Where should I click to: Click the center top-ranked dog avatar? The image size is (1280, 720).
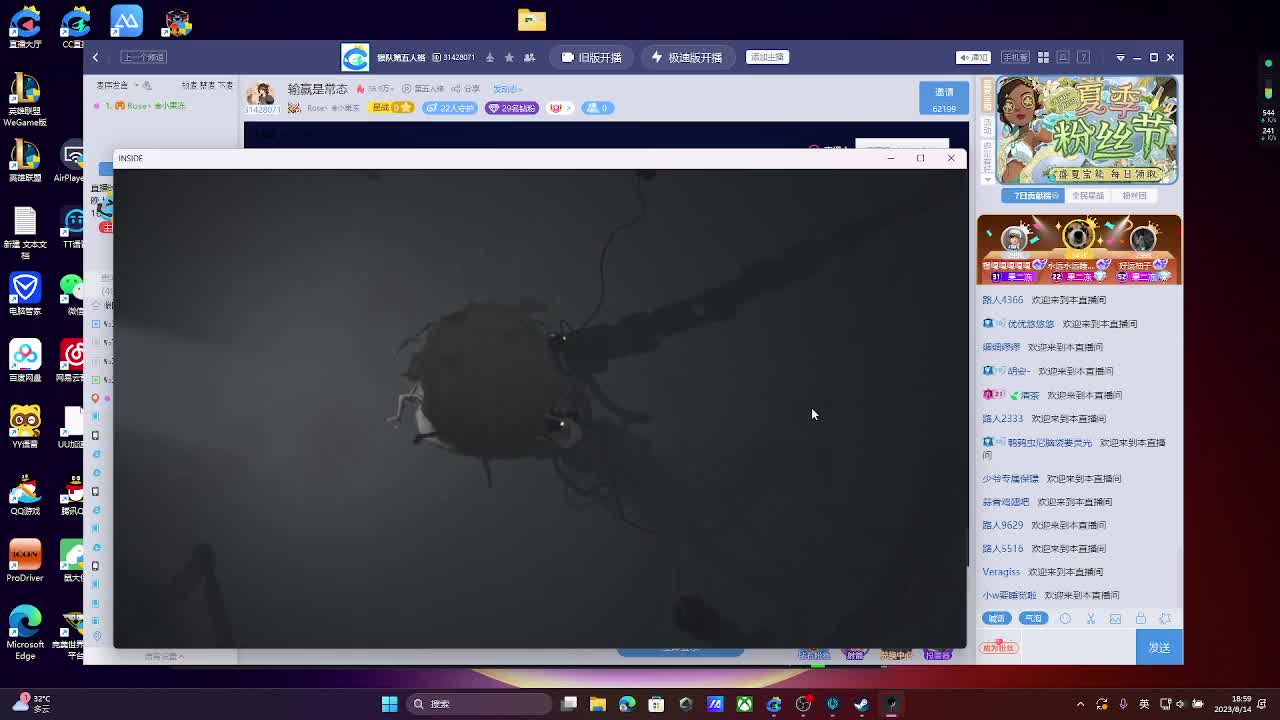point(1078,237)
